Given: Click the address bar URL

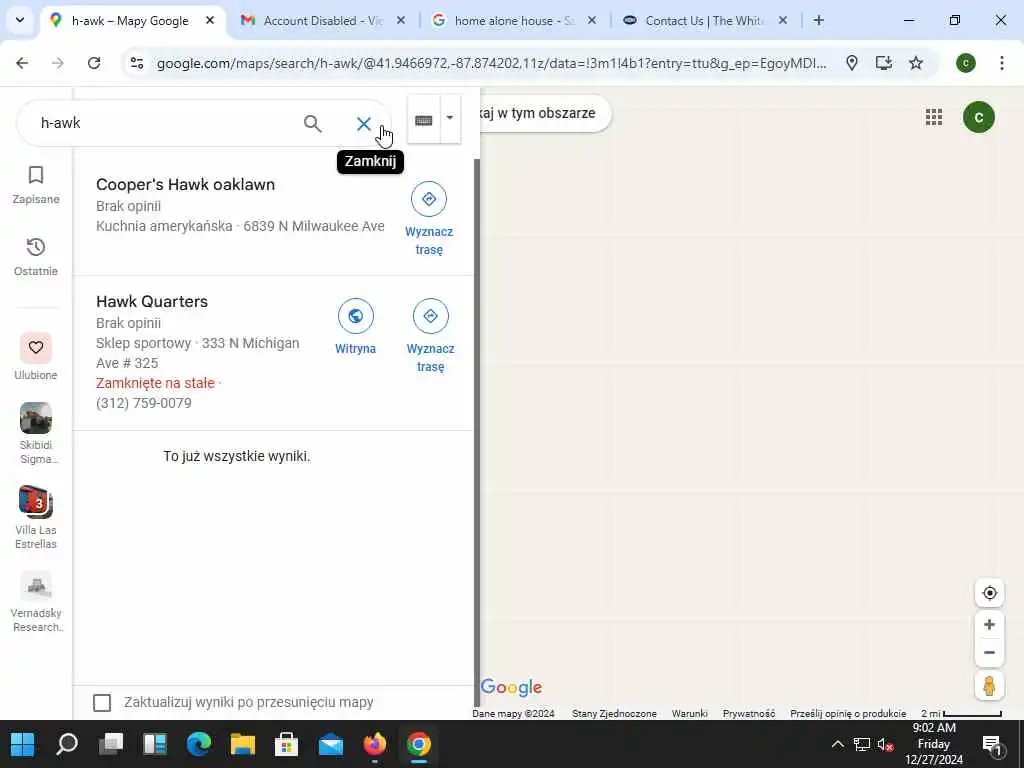Looking at the screenshot, I should click(x=491, y=63).
